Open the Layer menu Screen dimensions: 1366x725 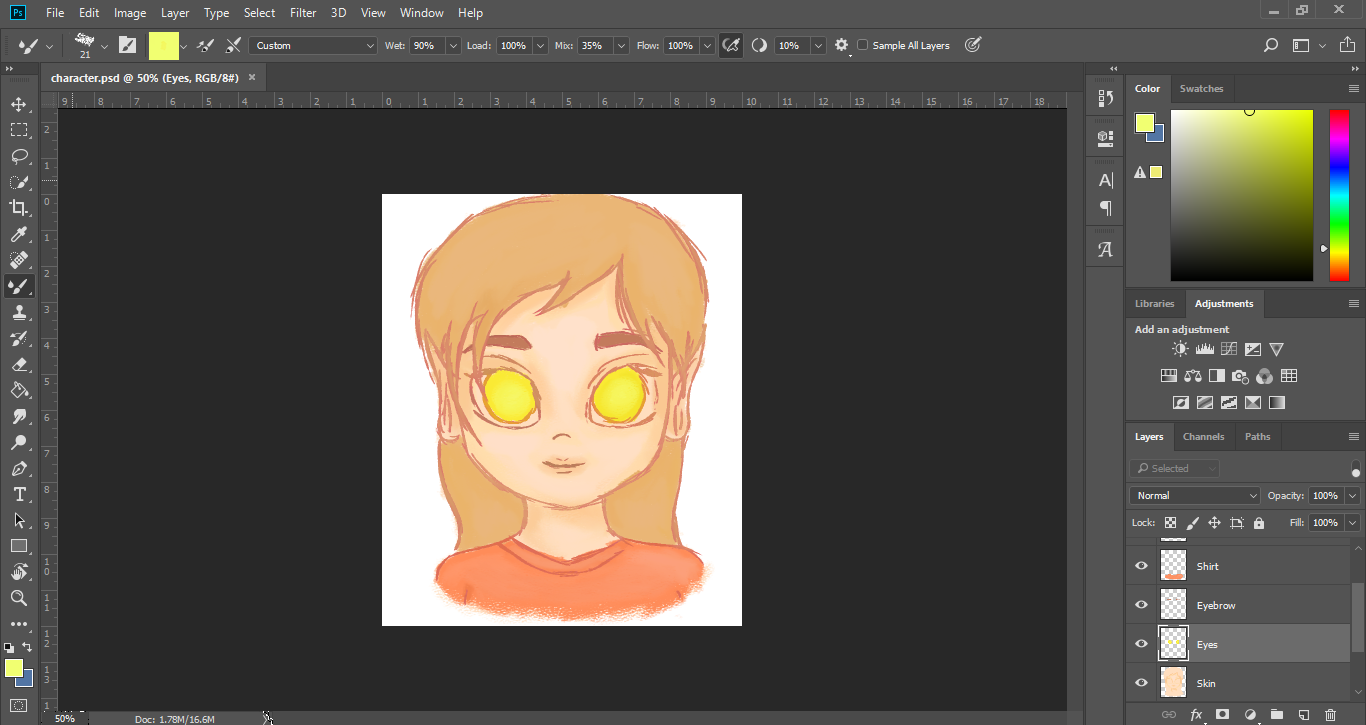click(175, 13)
